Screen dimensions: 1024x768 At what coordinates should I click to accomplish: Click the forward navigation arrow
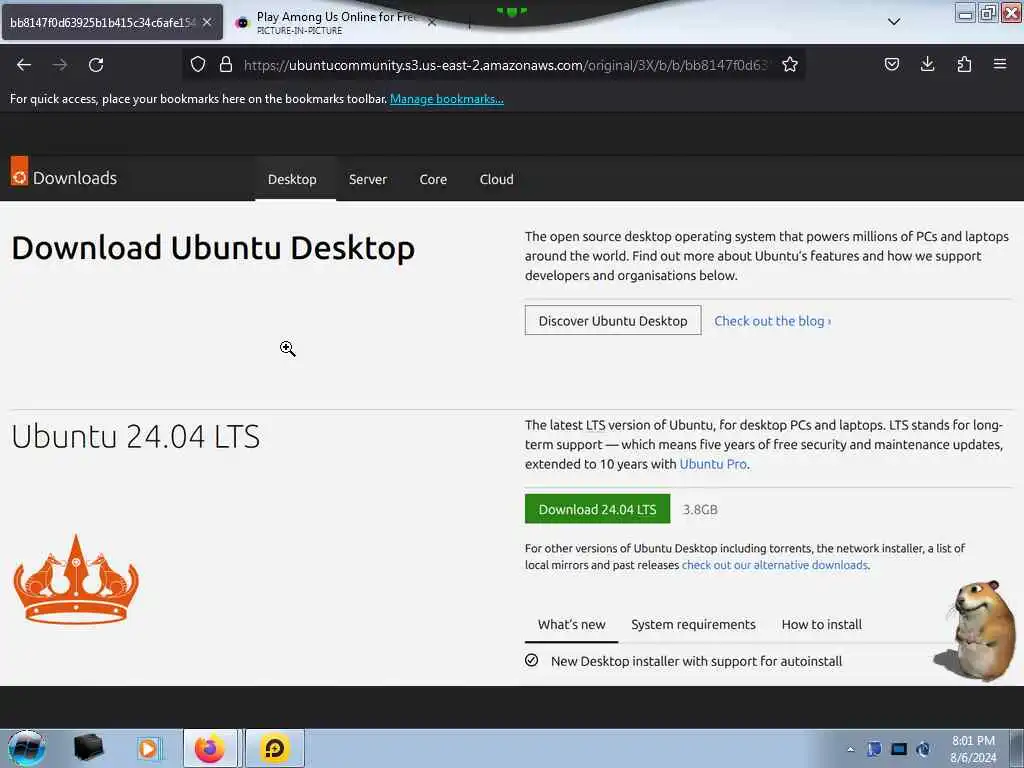(59, 65)
